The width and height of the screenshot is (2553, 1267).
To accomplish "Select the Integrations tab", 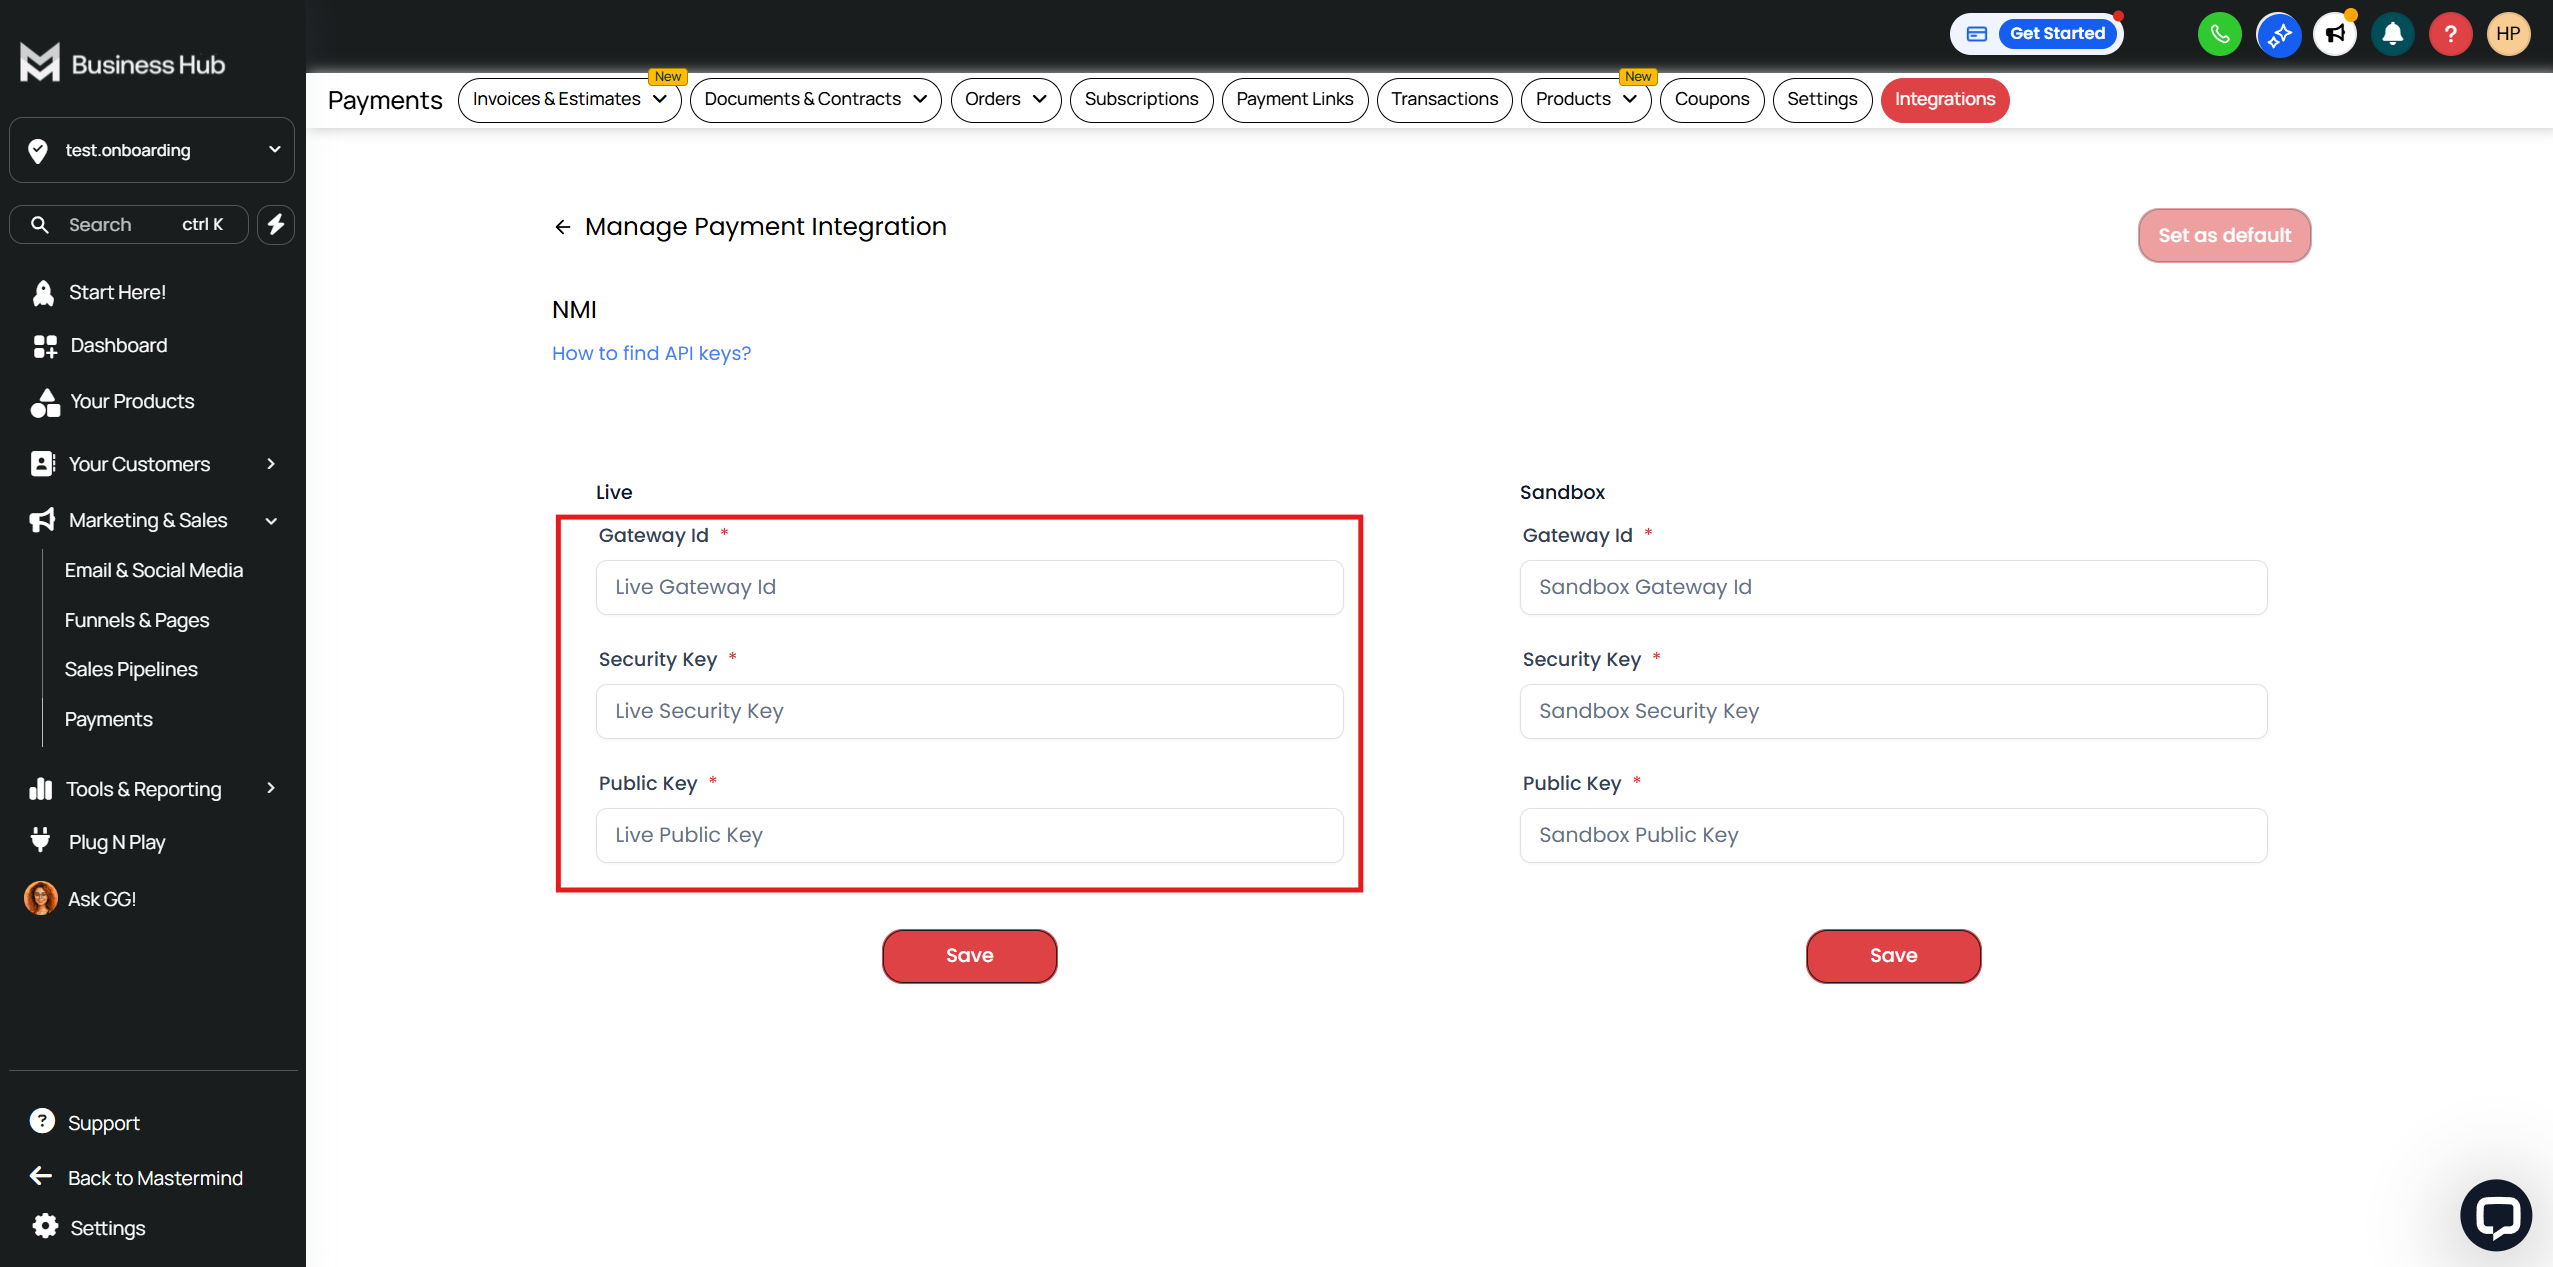I will pos(1944,100).
